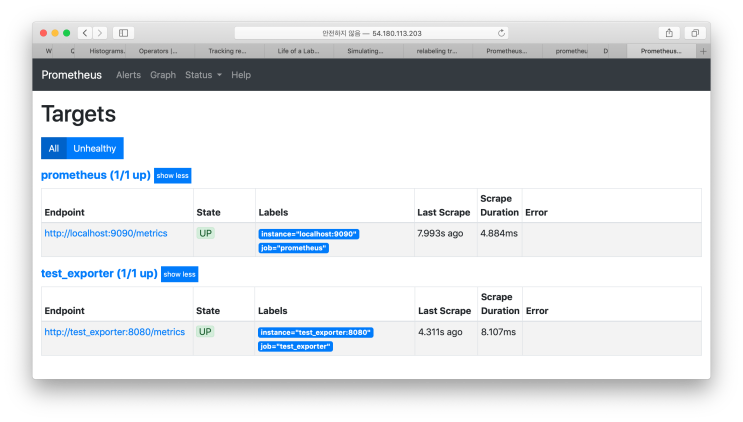Click the 4.311s ago last scrape value
This screenshot has height=422, width=743.
tap(440, 332)
